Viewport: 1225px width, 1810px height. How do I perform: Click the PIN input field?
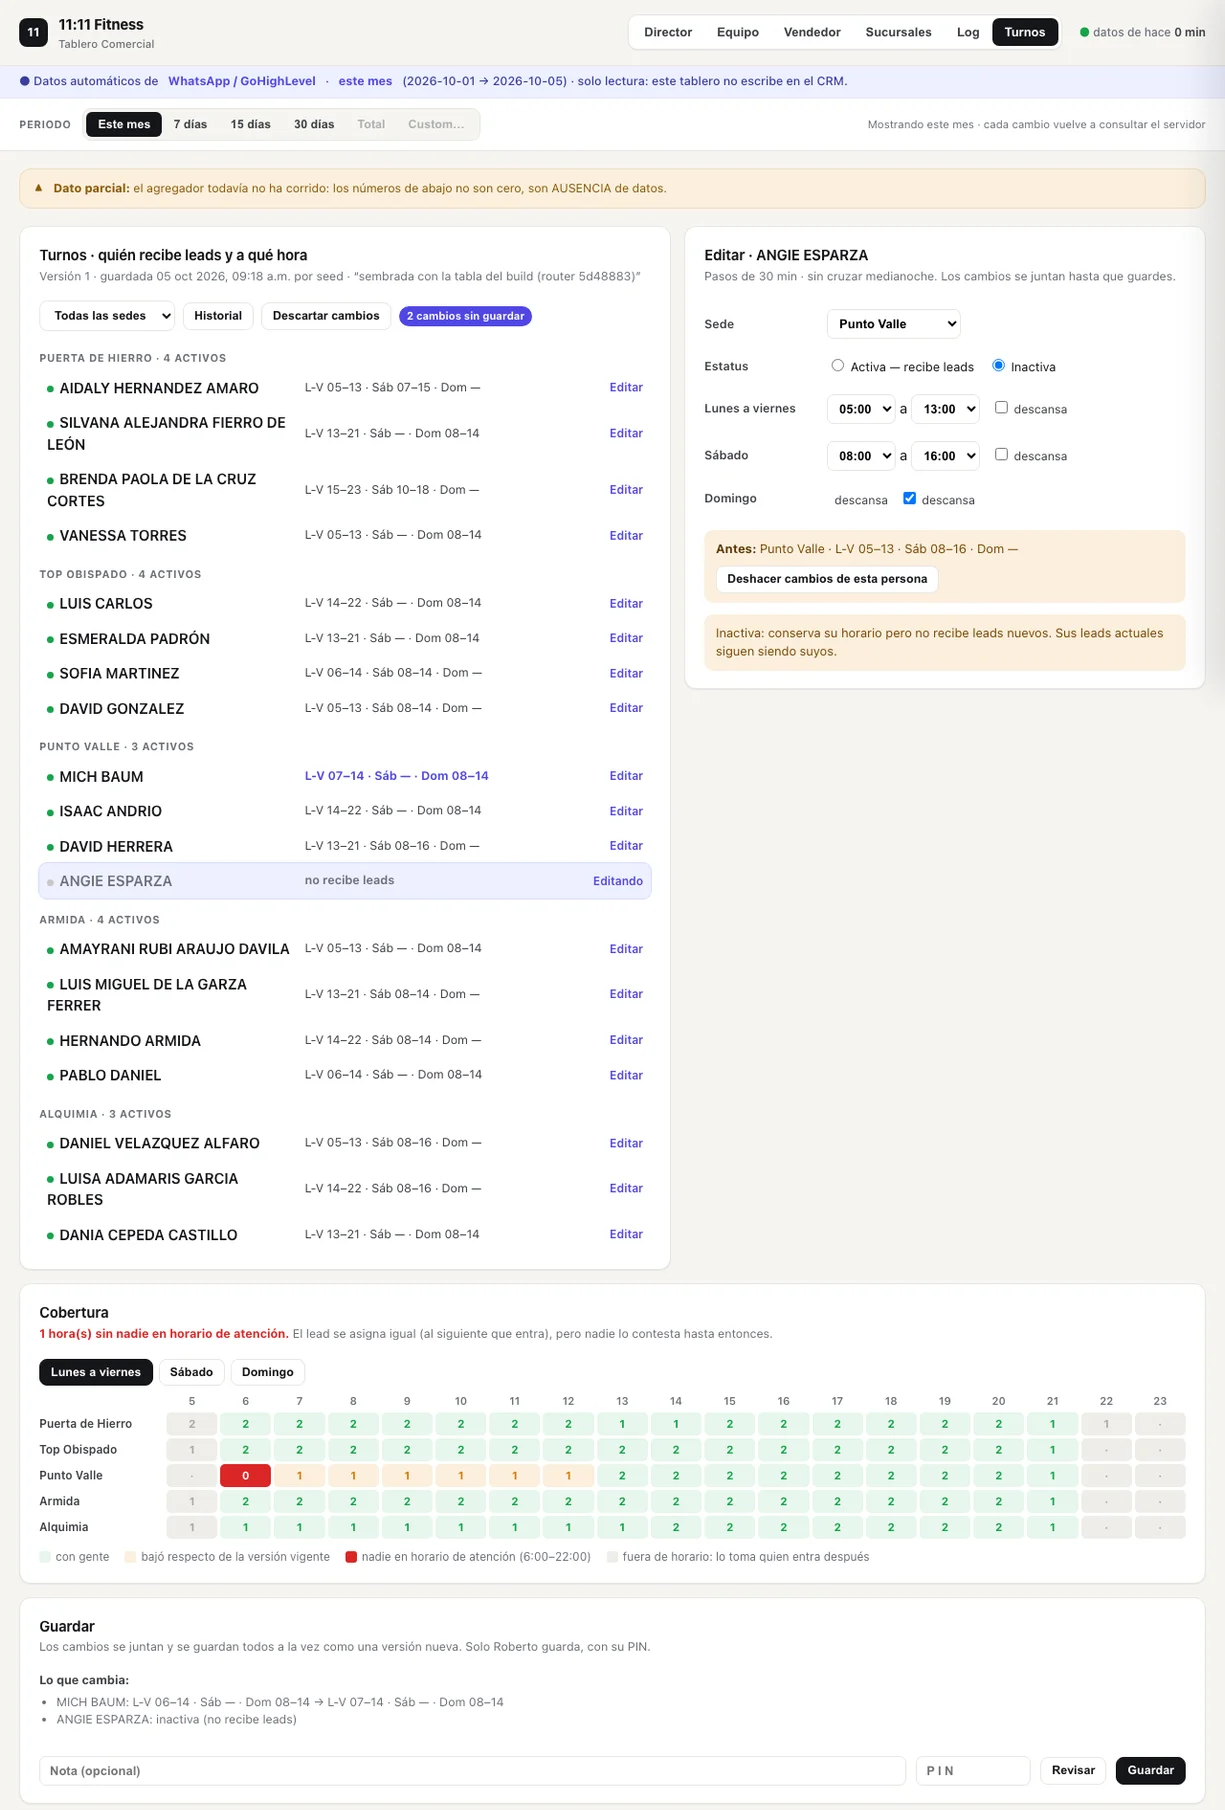point(973,1770)
